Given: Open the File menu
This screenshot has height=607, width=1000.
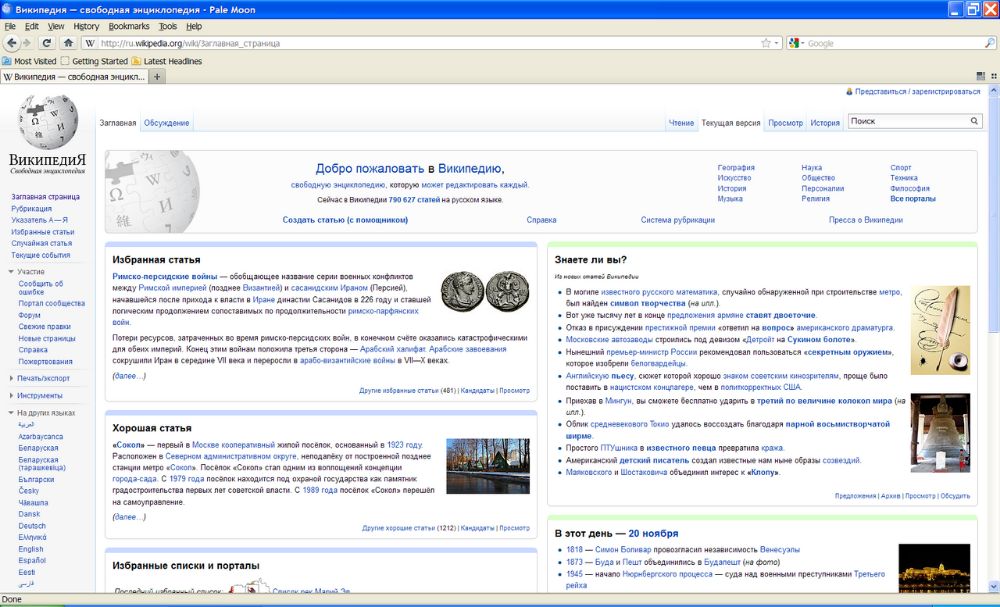Looking at the screenshot, I should pyautogui.click(x=10, y=26).
